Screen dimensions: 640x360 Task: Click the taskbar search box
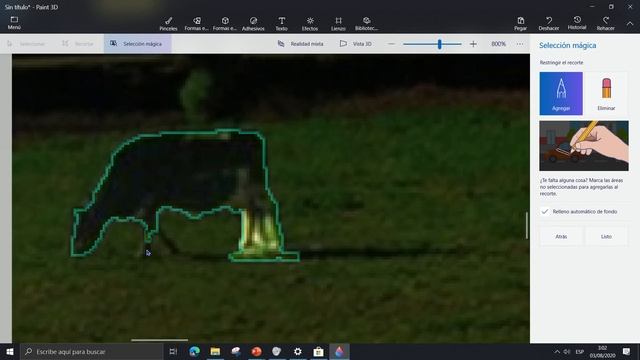pos(91,351)
